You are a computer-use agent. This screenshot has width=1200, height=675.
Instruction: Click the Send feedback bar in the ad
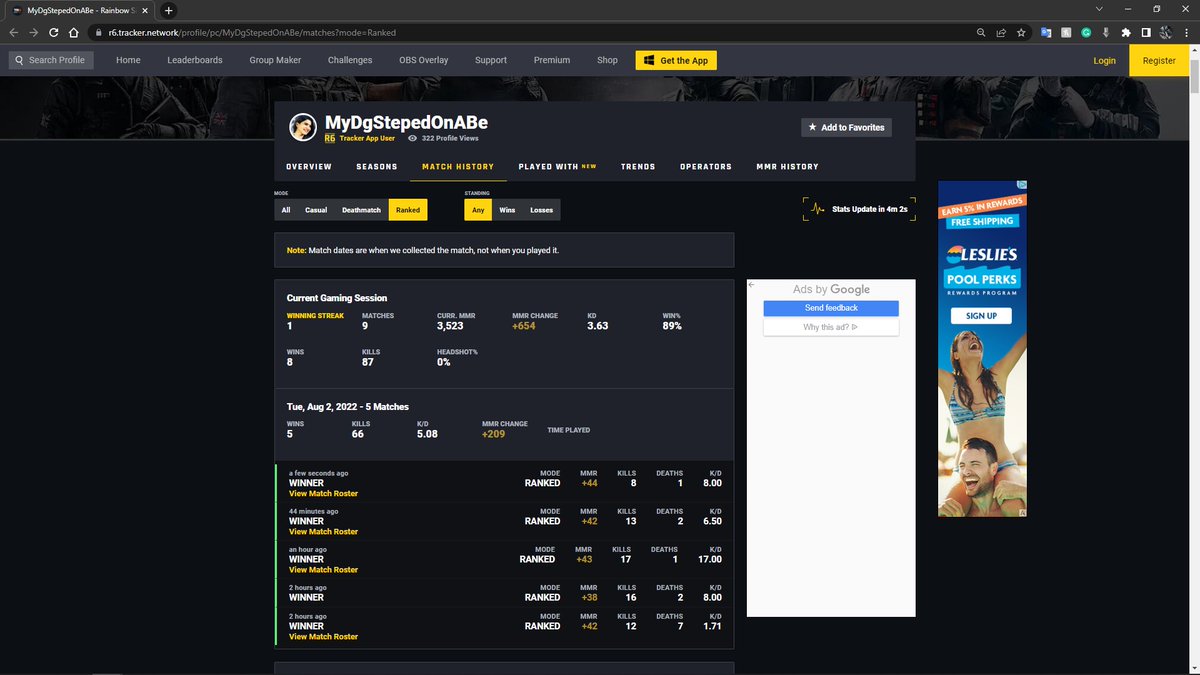coord(830,307)
